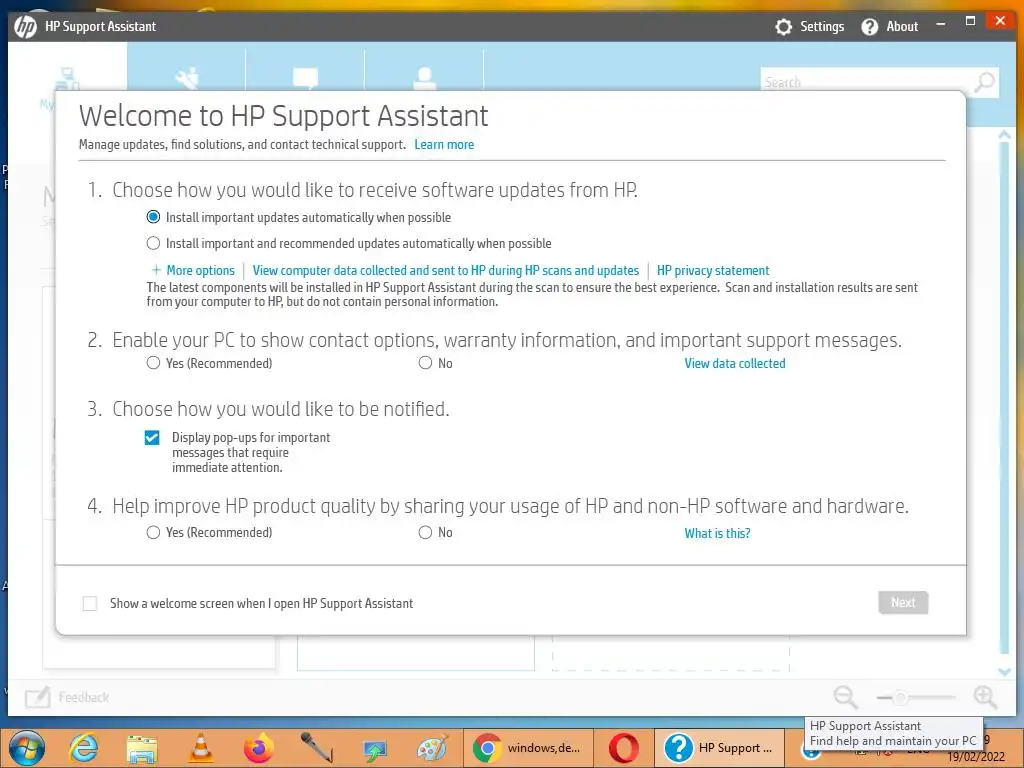Open the What is this? link

coord(717,533)
